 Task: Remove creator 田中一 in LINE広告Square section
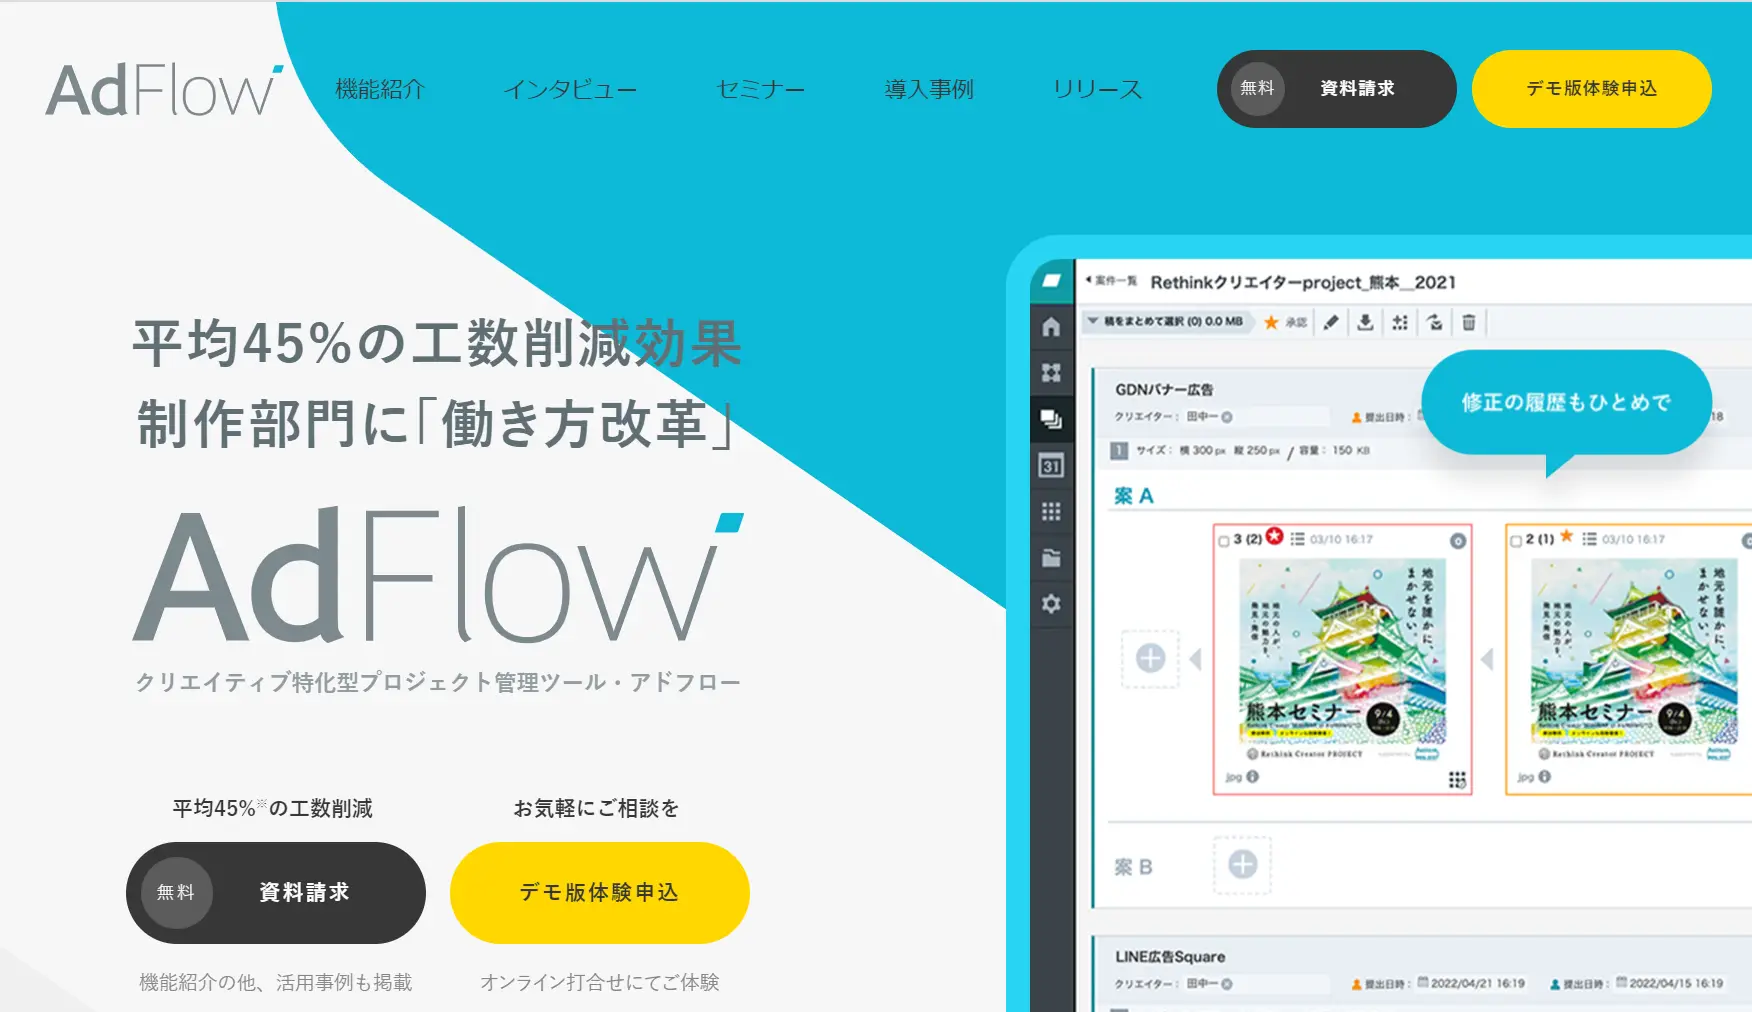pos(1227,984)
